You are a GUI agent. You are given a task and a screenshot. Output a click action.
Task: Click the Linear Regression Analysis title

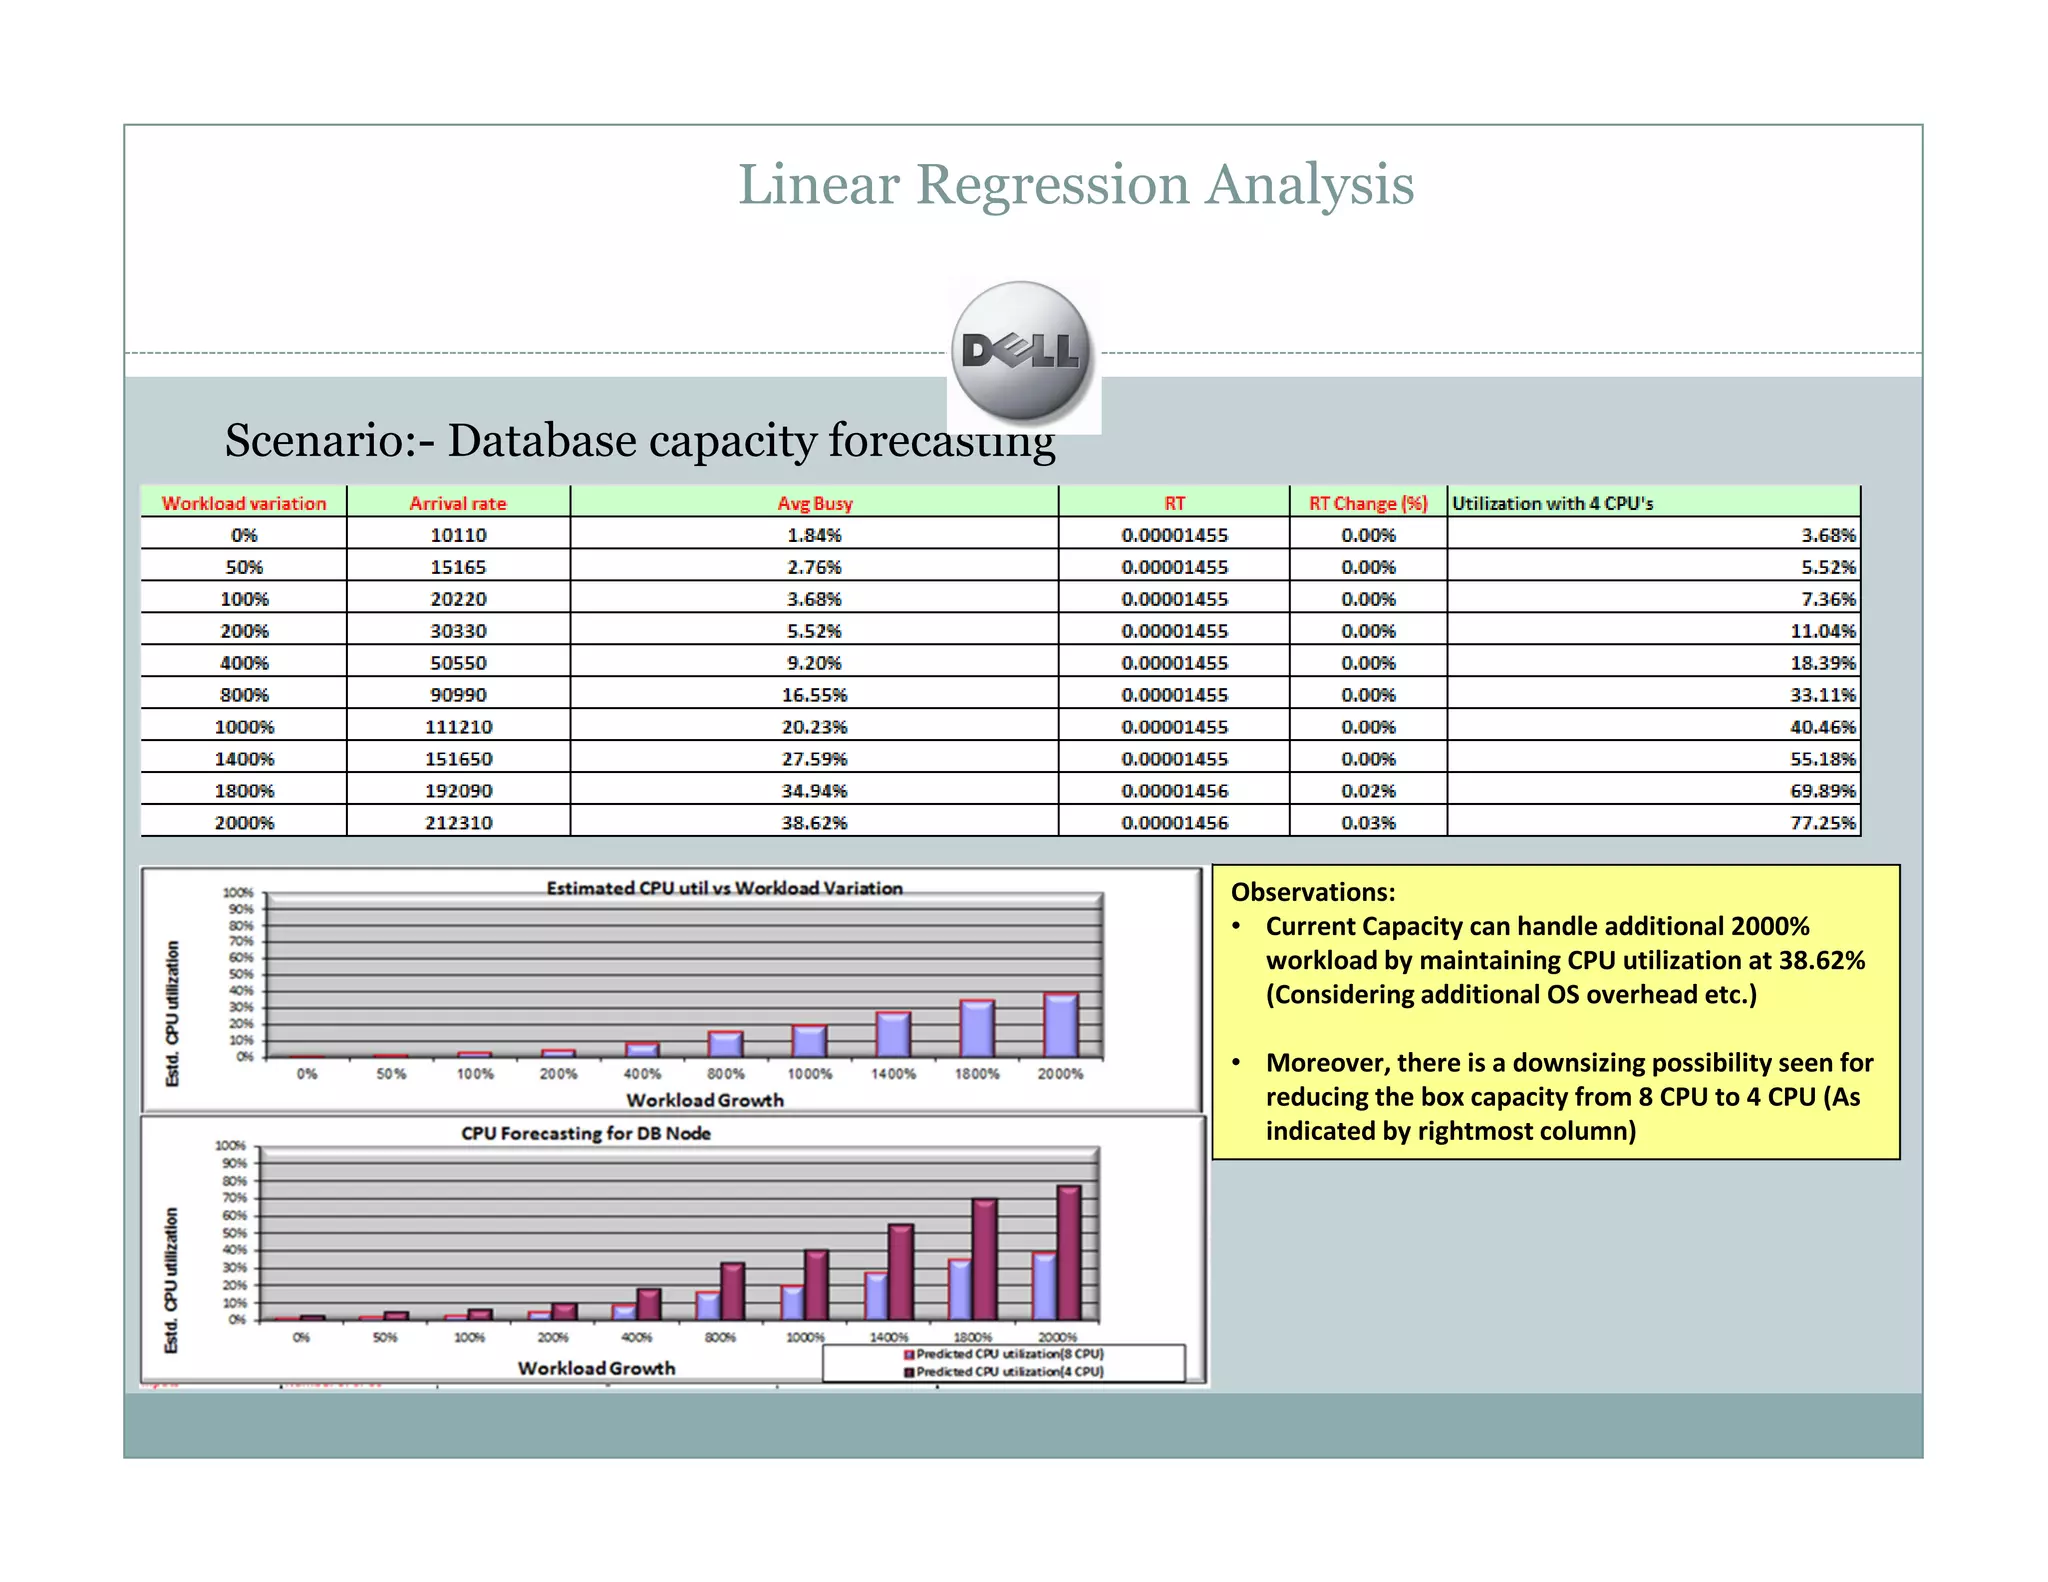(x=1075, y=185)
